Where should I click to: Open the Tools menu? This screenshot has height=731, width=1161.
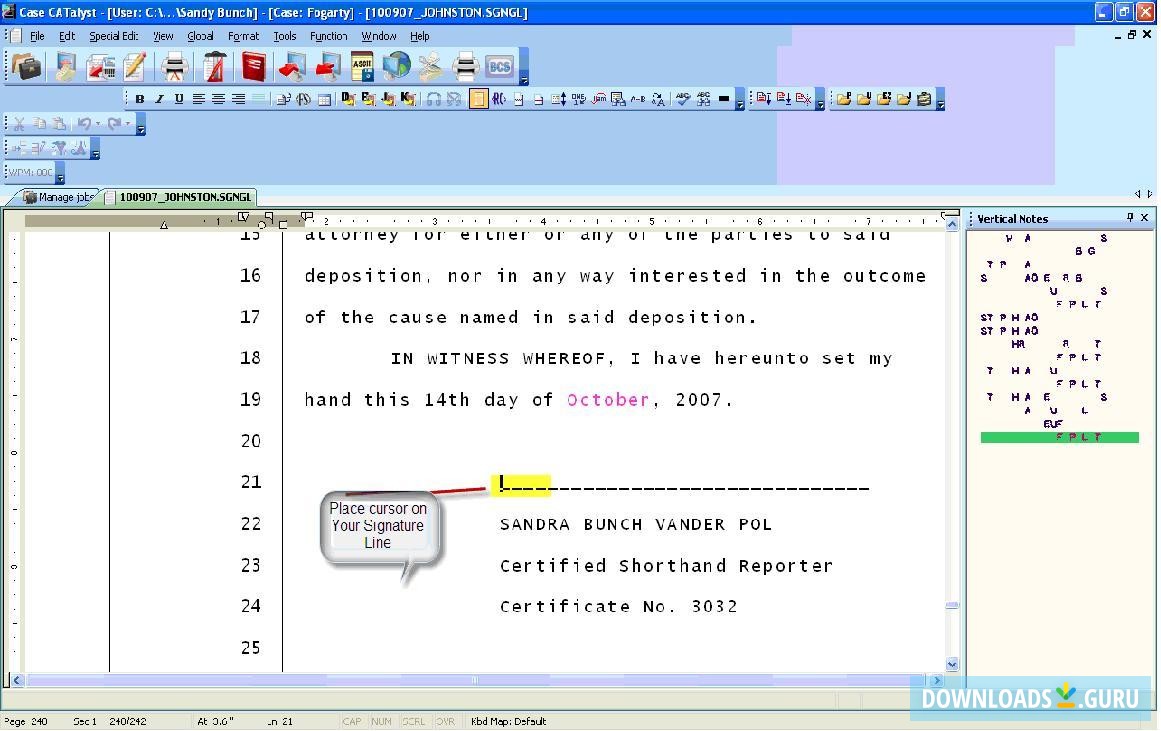[284, 36]
